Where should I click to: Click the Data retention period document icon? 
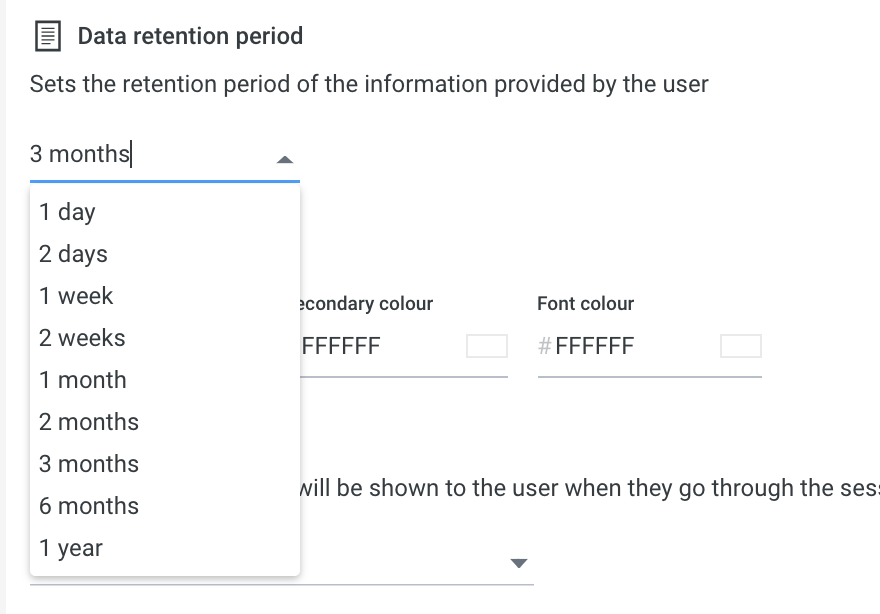tap(48, 36)
